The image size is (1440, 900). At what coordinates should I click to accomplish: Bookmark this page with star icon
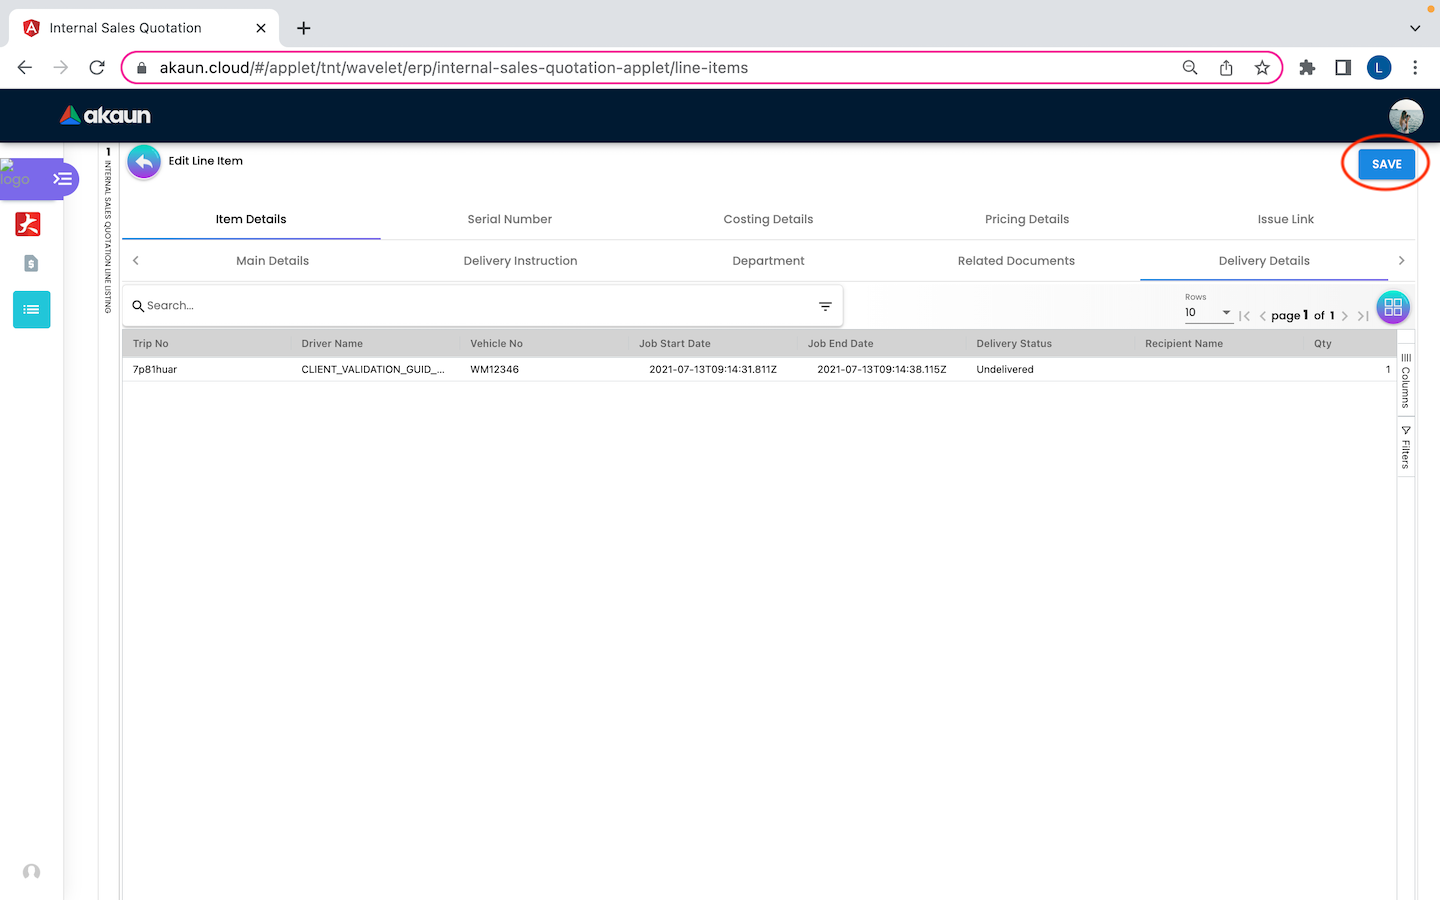(1262, 68)
